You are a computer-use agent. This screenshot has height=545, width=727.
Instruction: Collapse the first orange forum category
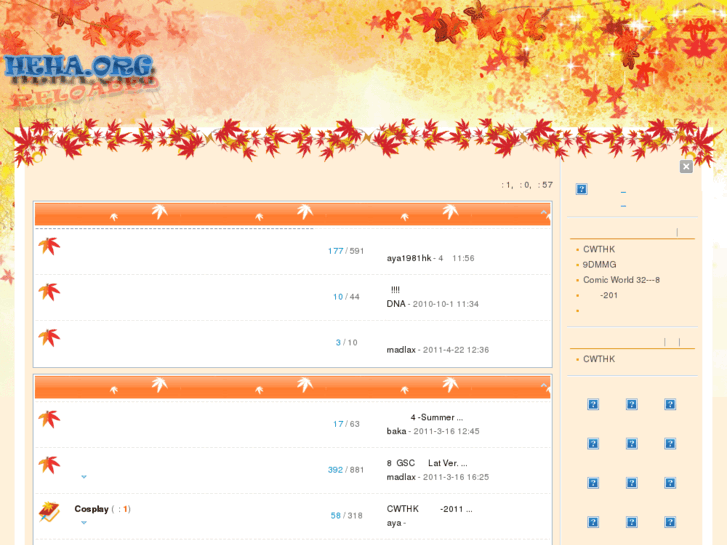click(x=544, y=212)
